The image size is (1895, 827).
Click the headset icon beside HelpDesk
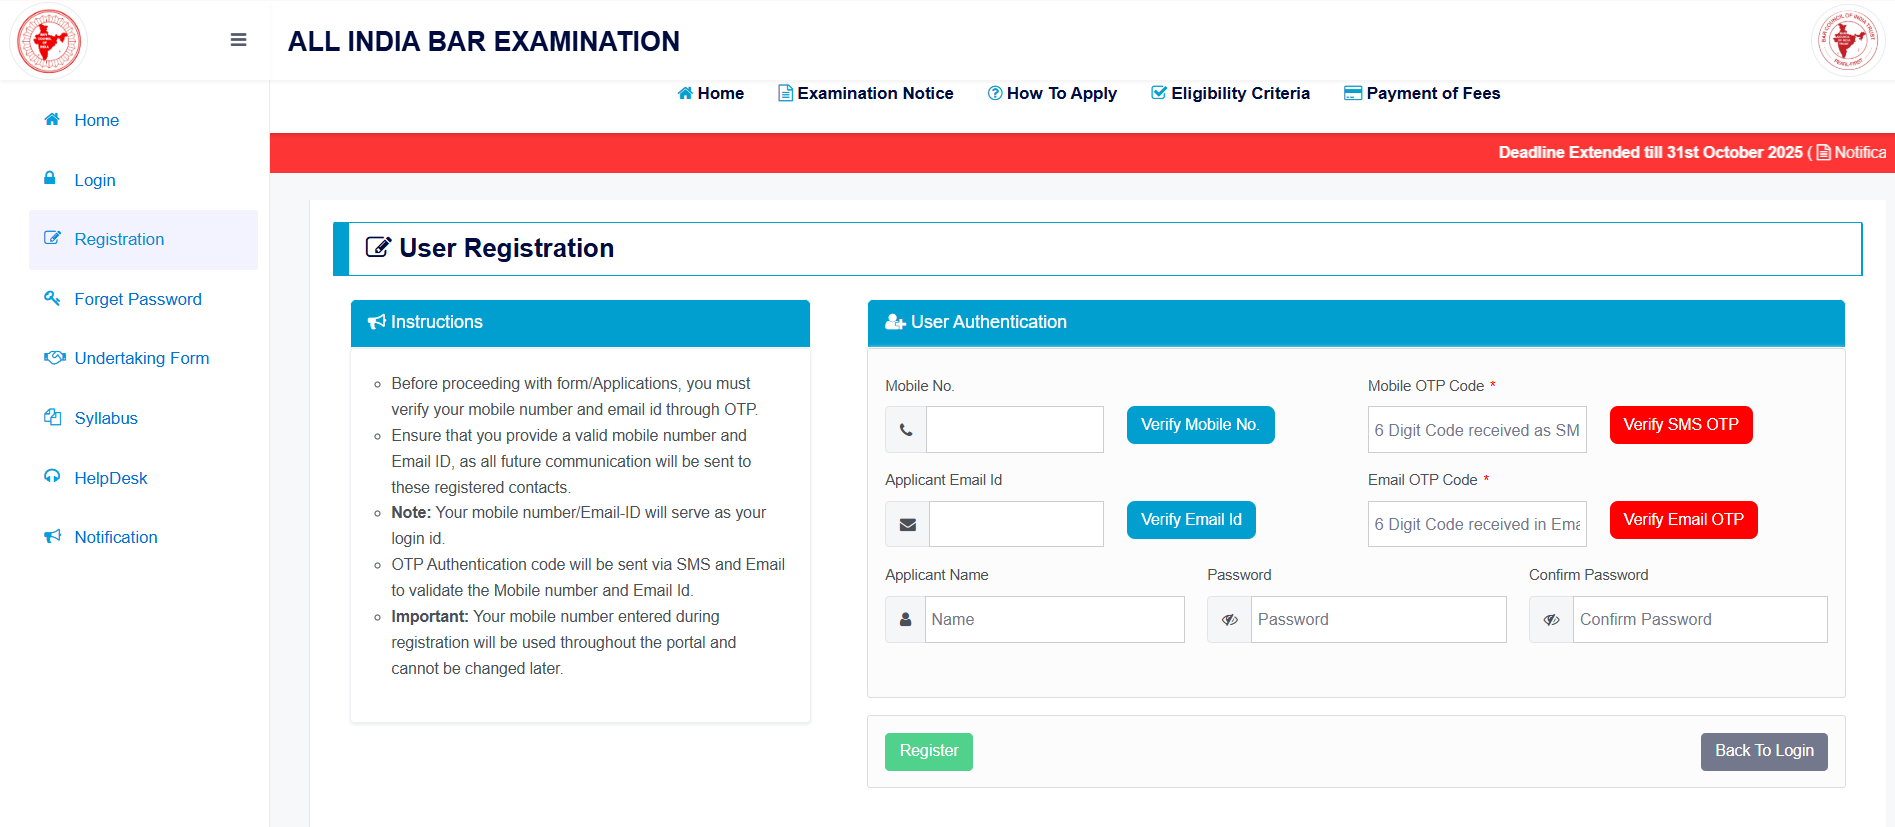[52, 476]
